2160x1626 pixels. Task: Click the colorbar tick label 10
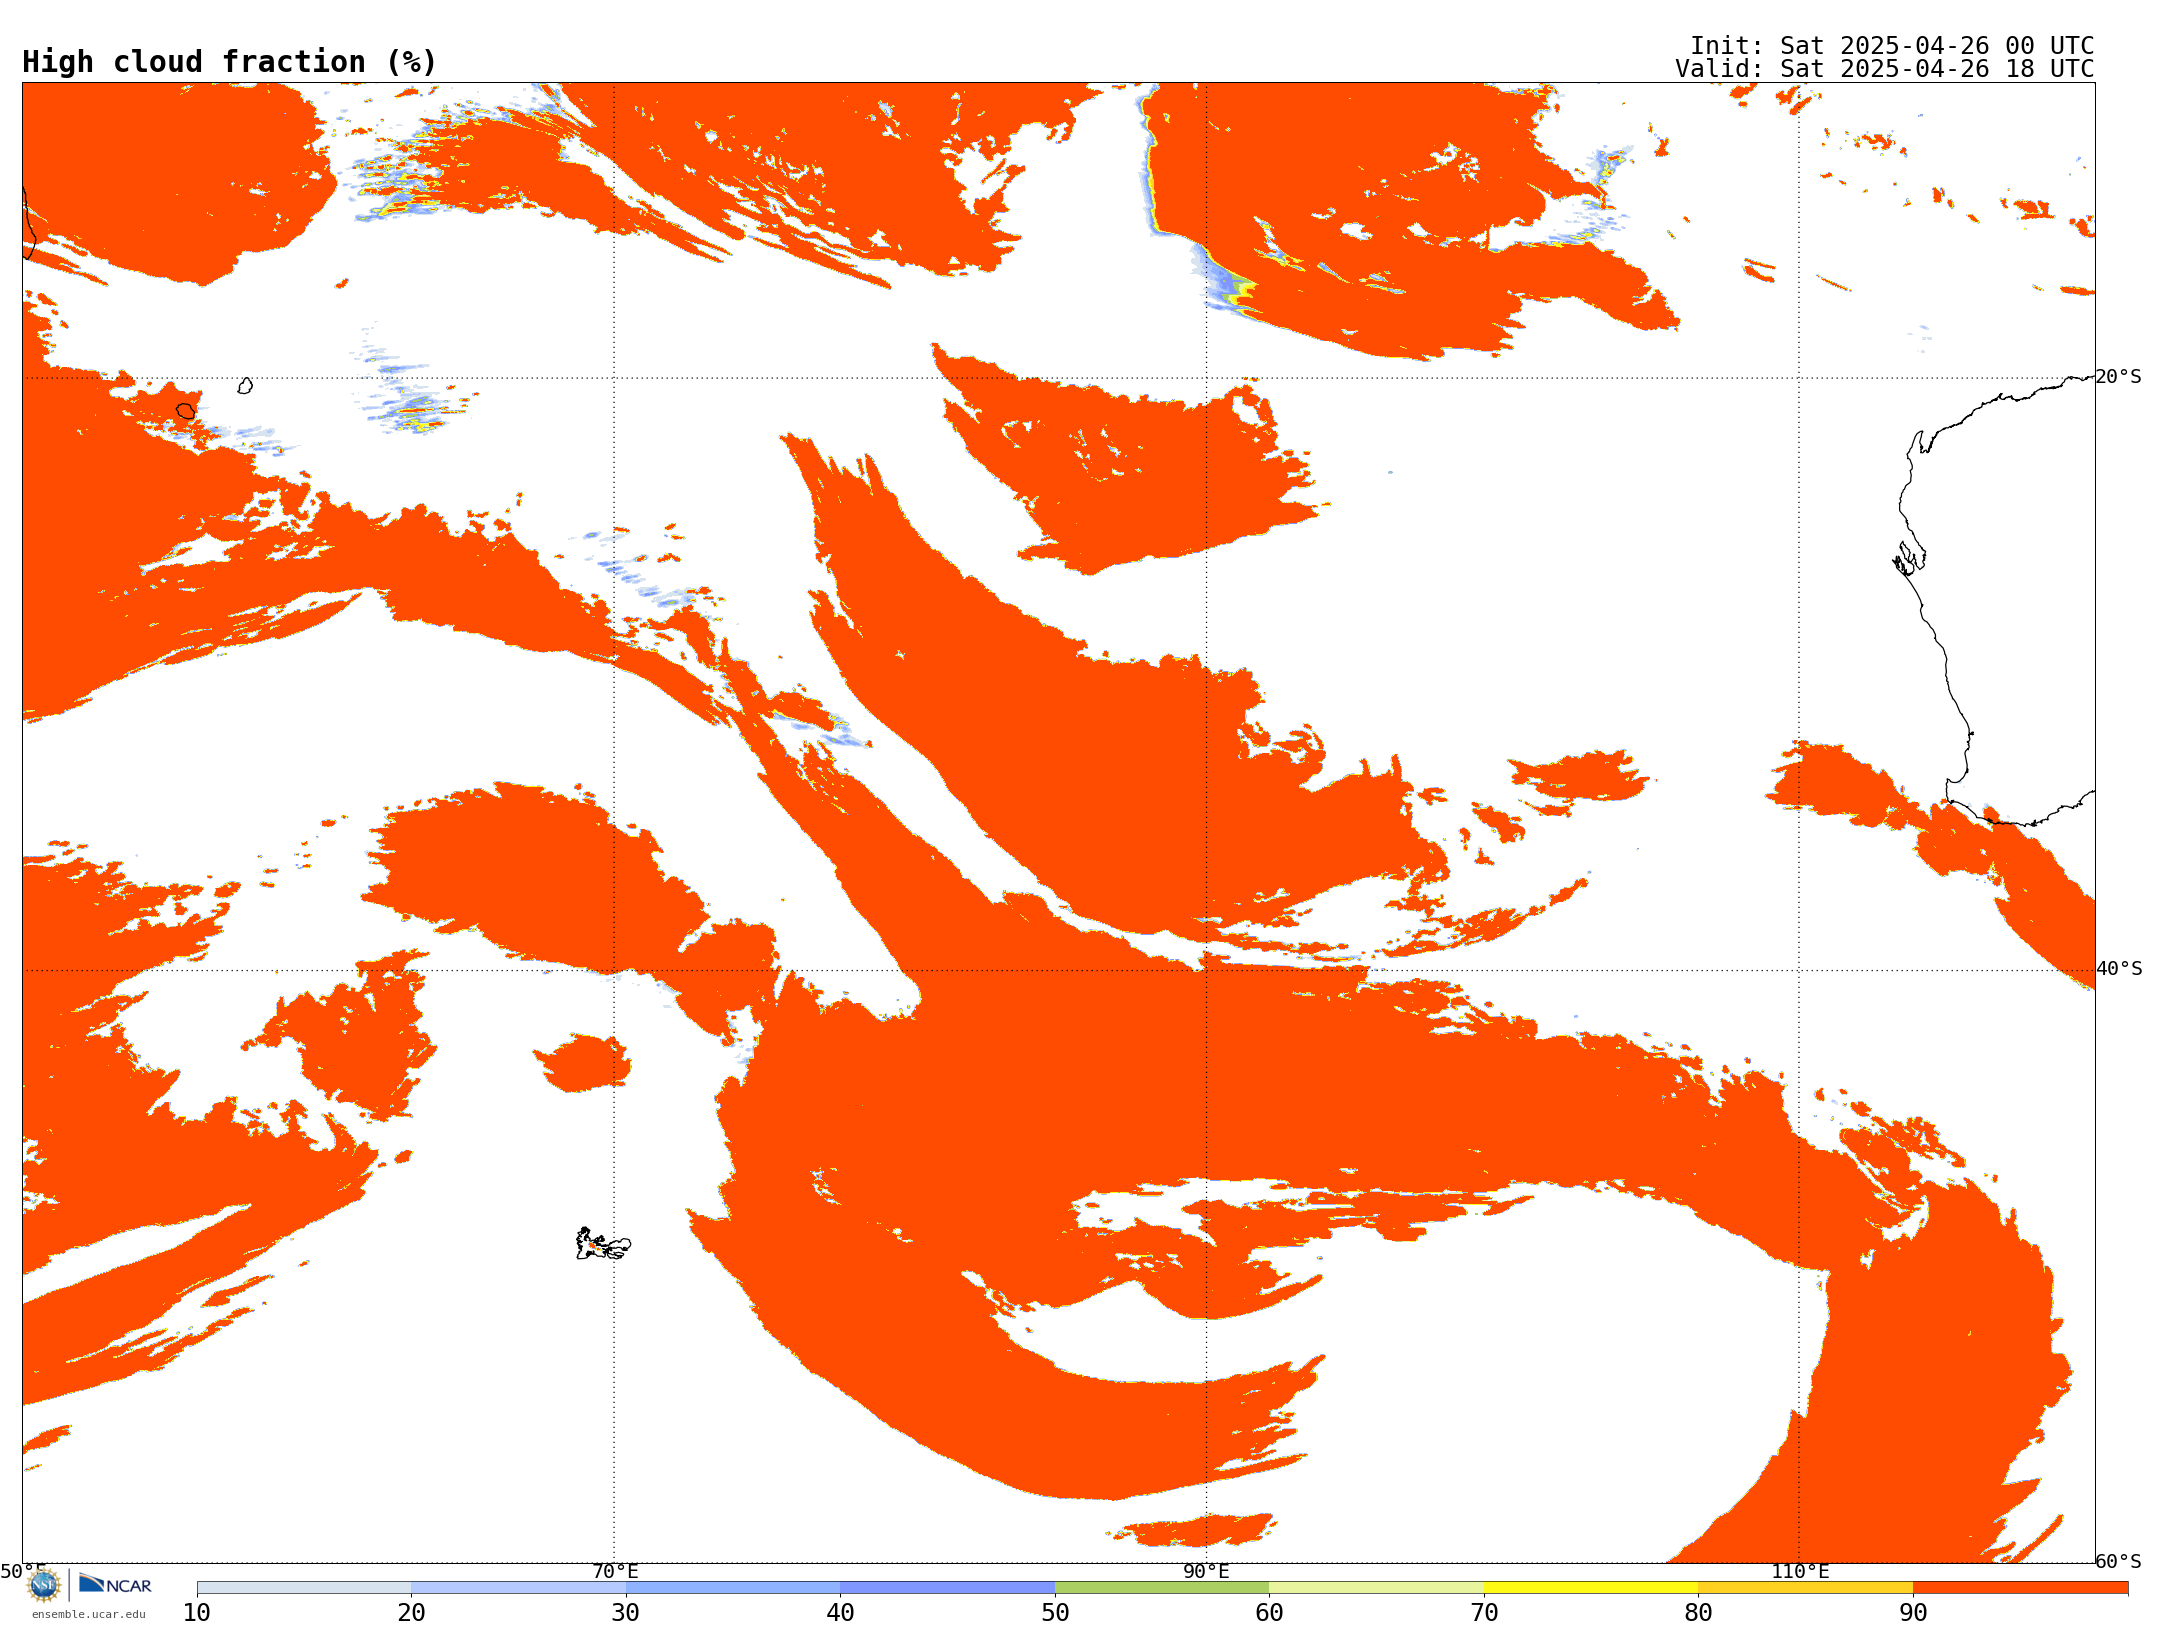pyautogui.click(x=197, y=1613)
